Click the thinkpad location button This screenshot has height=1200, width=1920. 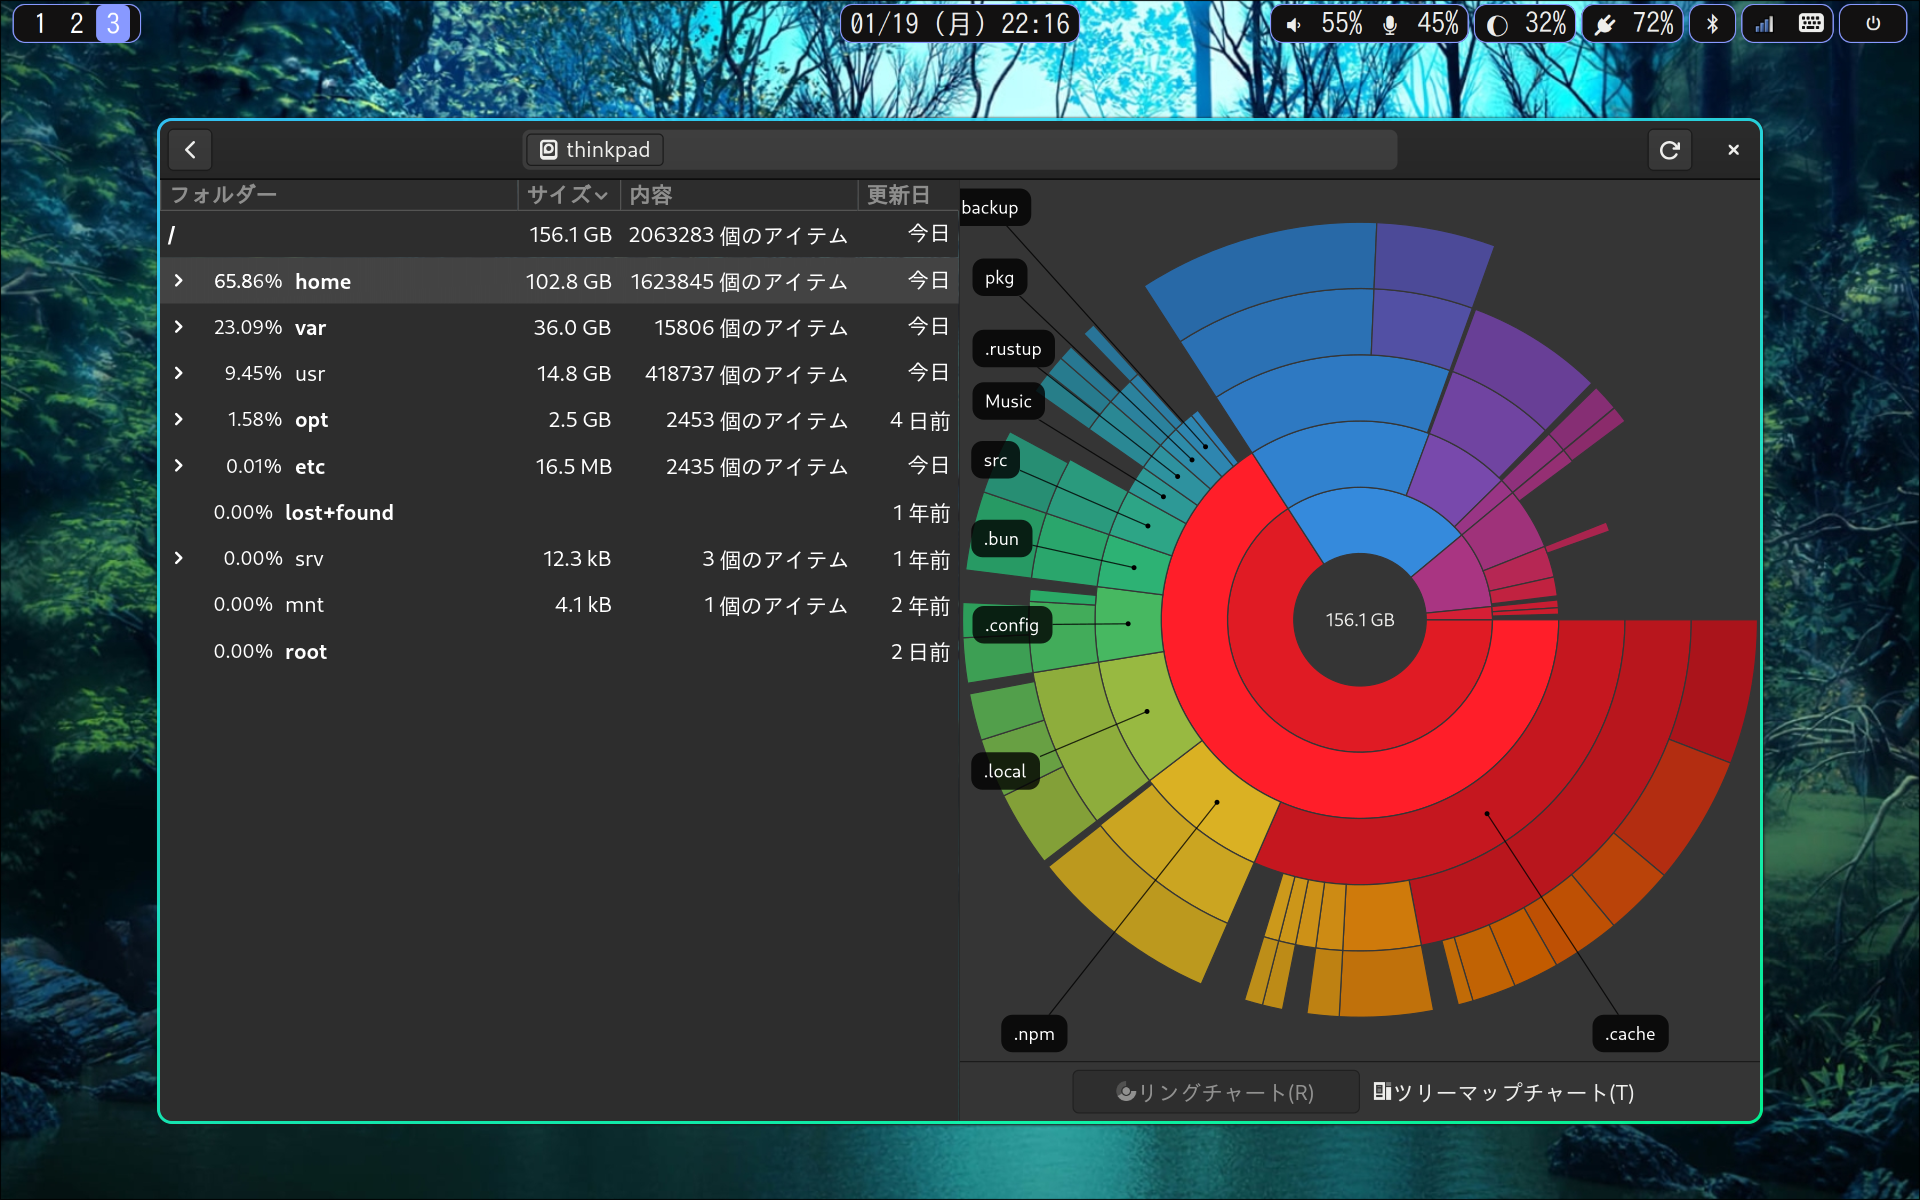click(x=595, y=150)
